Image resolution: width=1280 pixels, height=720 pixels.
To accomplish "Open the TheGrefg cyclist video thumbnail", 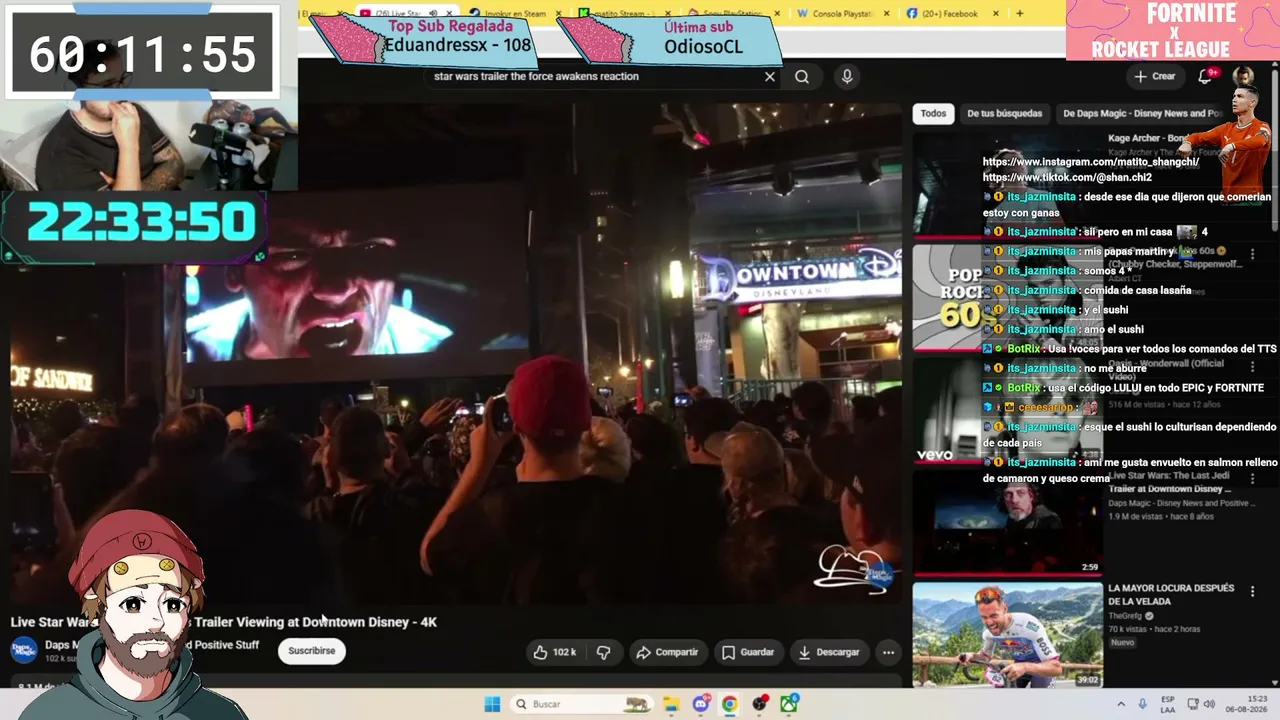I will [x=1008, y=635].
